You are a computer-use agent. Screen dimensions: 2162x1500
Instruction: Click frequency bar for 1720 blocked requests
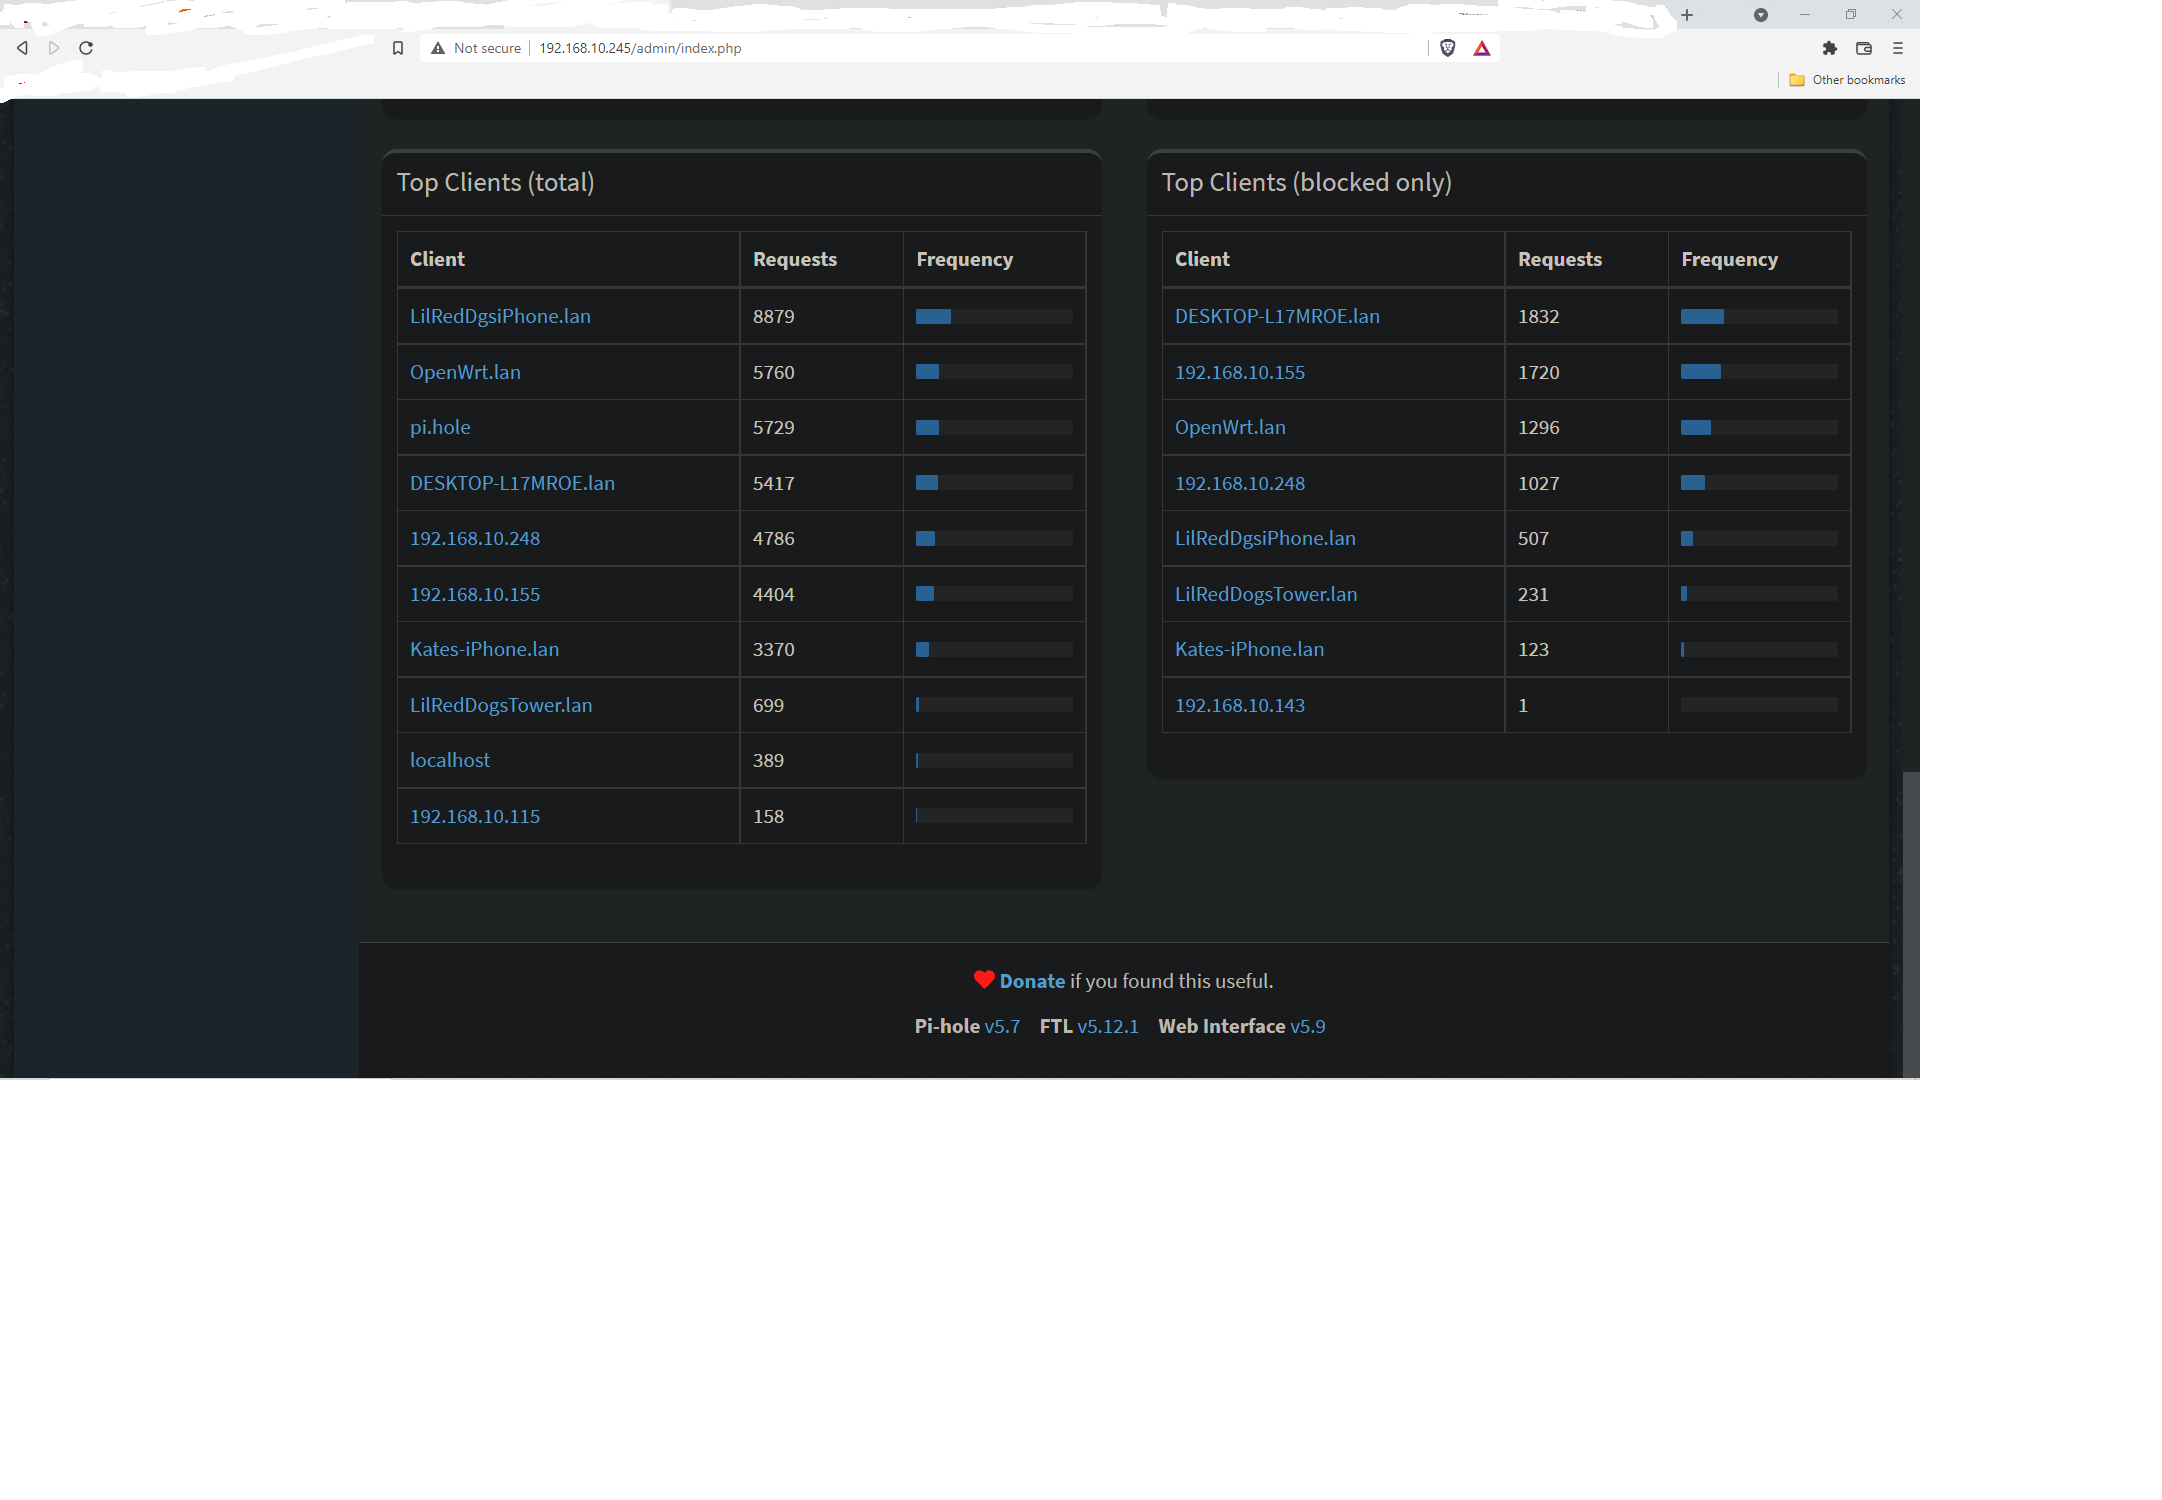1759,372
